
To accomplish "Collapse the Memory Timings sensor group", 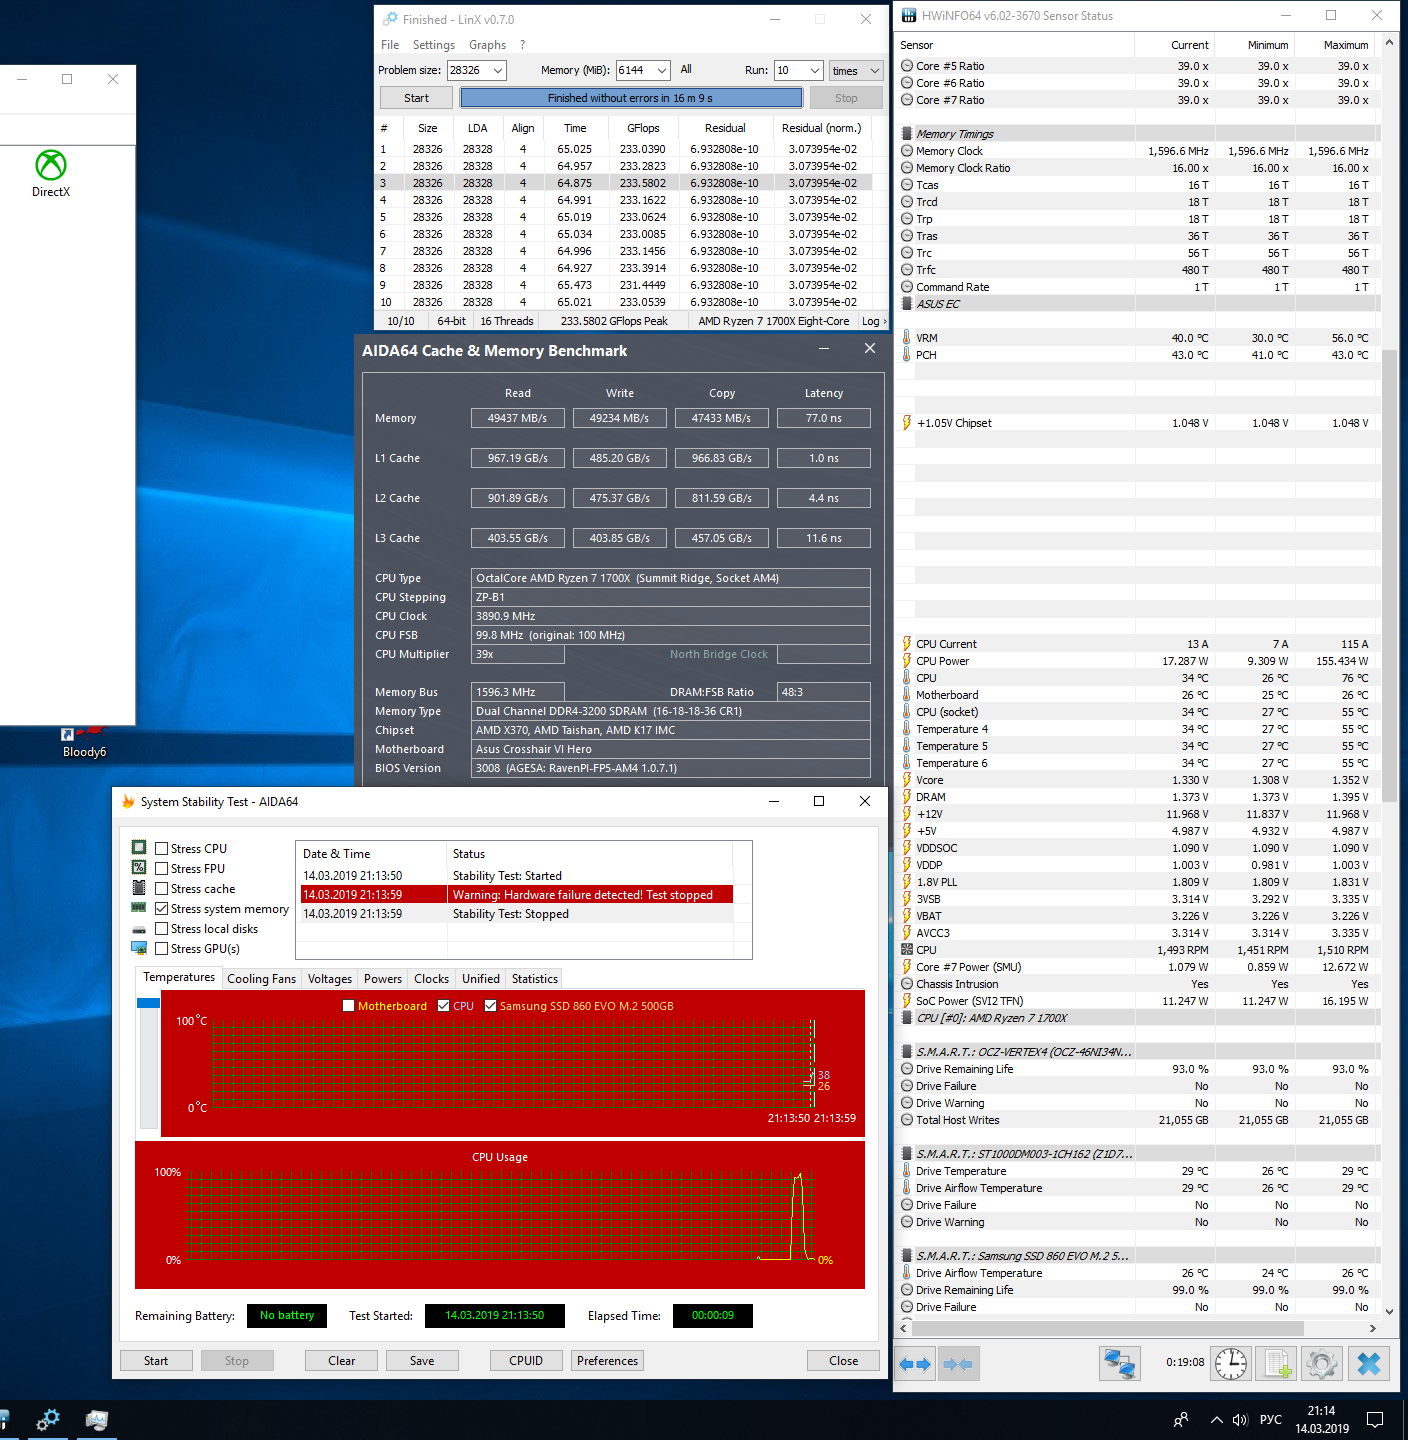I will pos(906,134).
